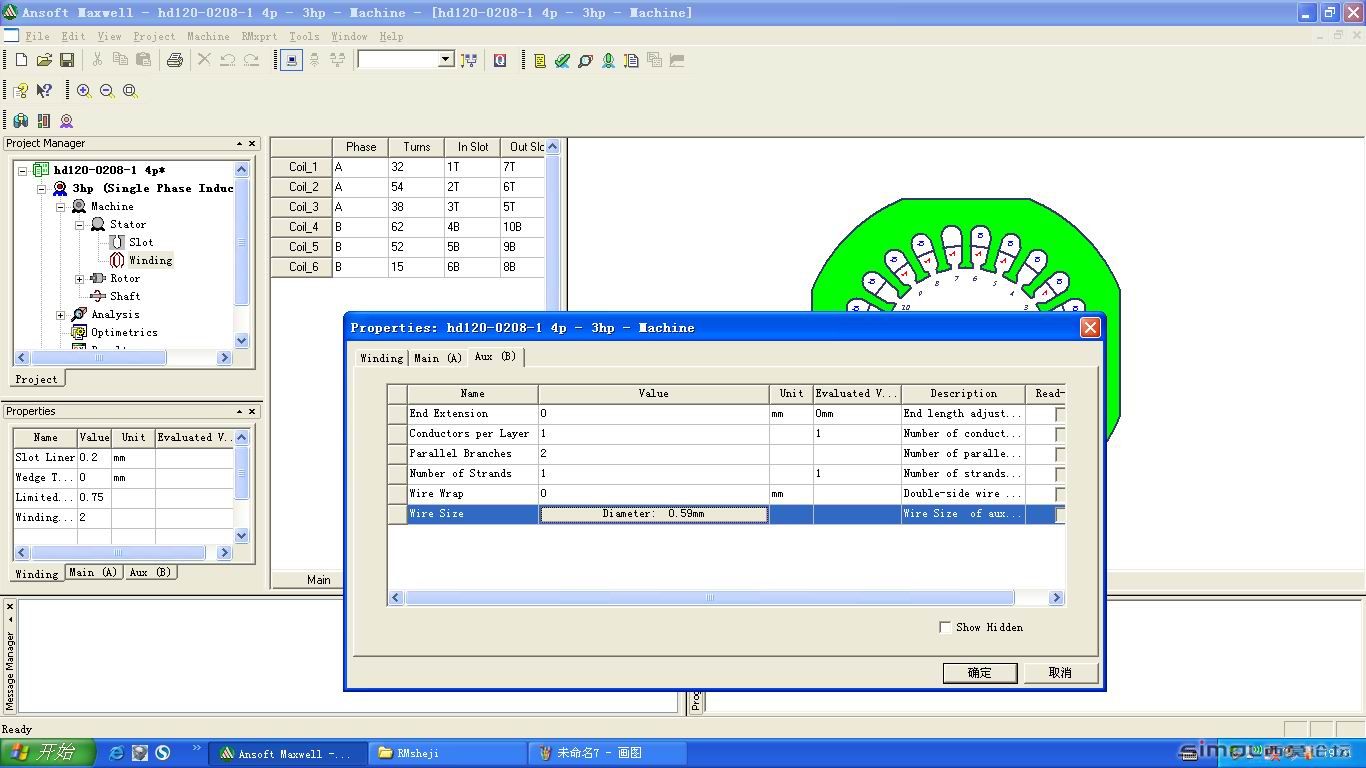
Task: Toggle Read-only checkbox for Conductors per Layer
Action: [x=1059, y=434]
